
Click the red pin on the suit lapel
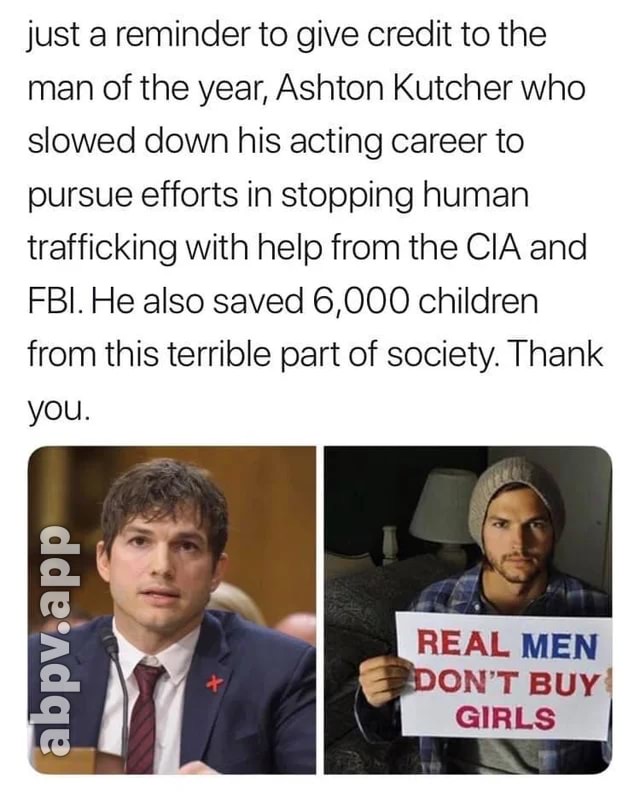(x=217, y=684)
